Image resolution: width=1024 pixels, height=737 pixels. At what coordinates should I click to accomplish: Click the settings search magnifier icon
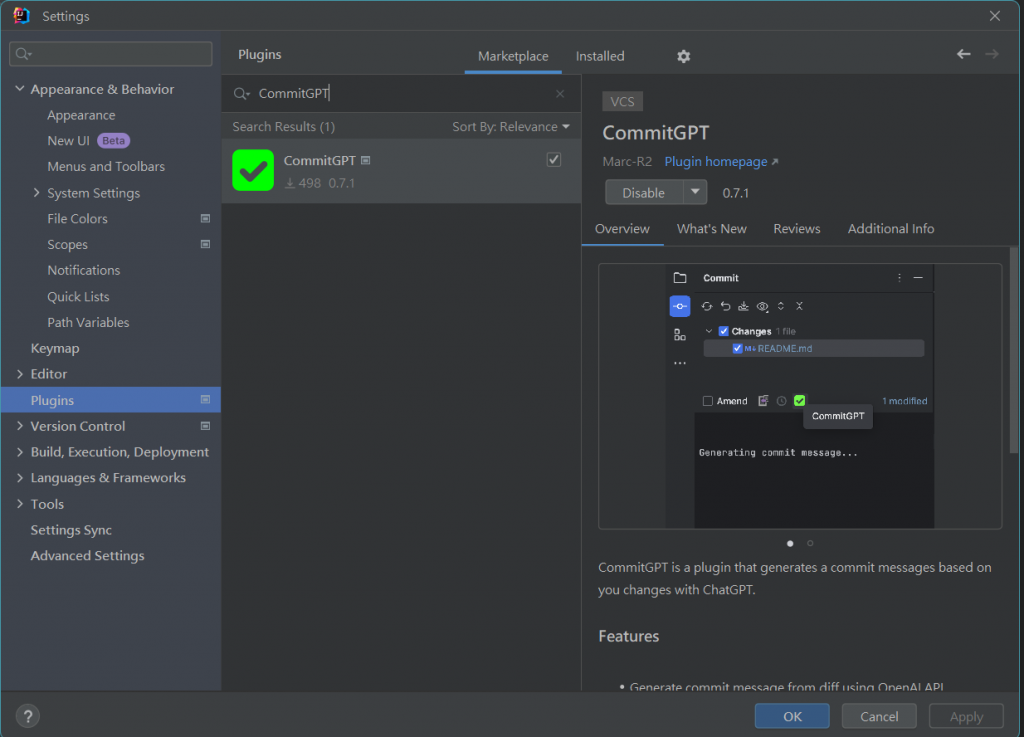click(24, 54)
